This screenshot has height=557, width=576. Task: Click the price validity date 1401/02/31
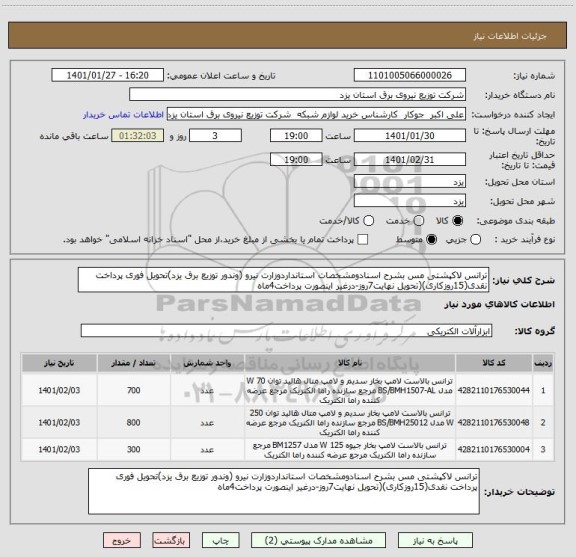pyautogui.click(x=410, y=159)
